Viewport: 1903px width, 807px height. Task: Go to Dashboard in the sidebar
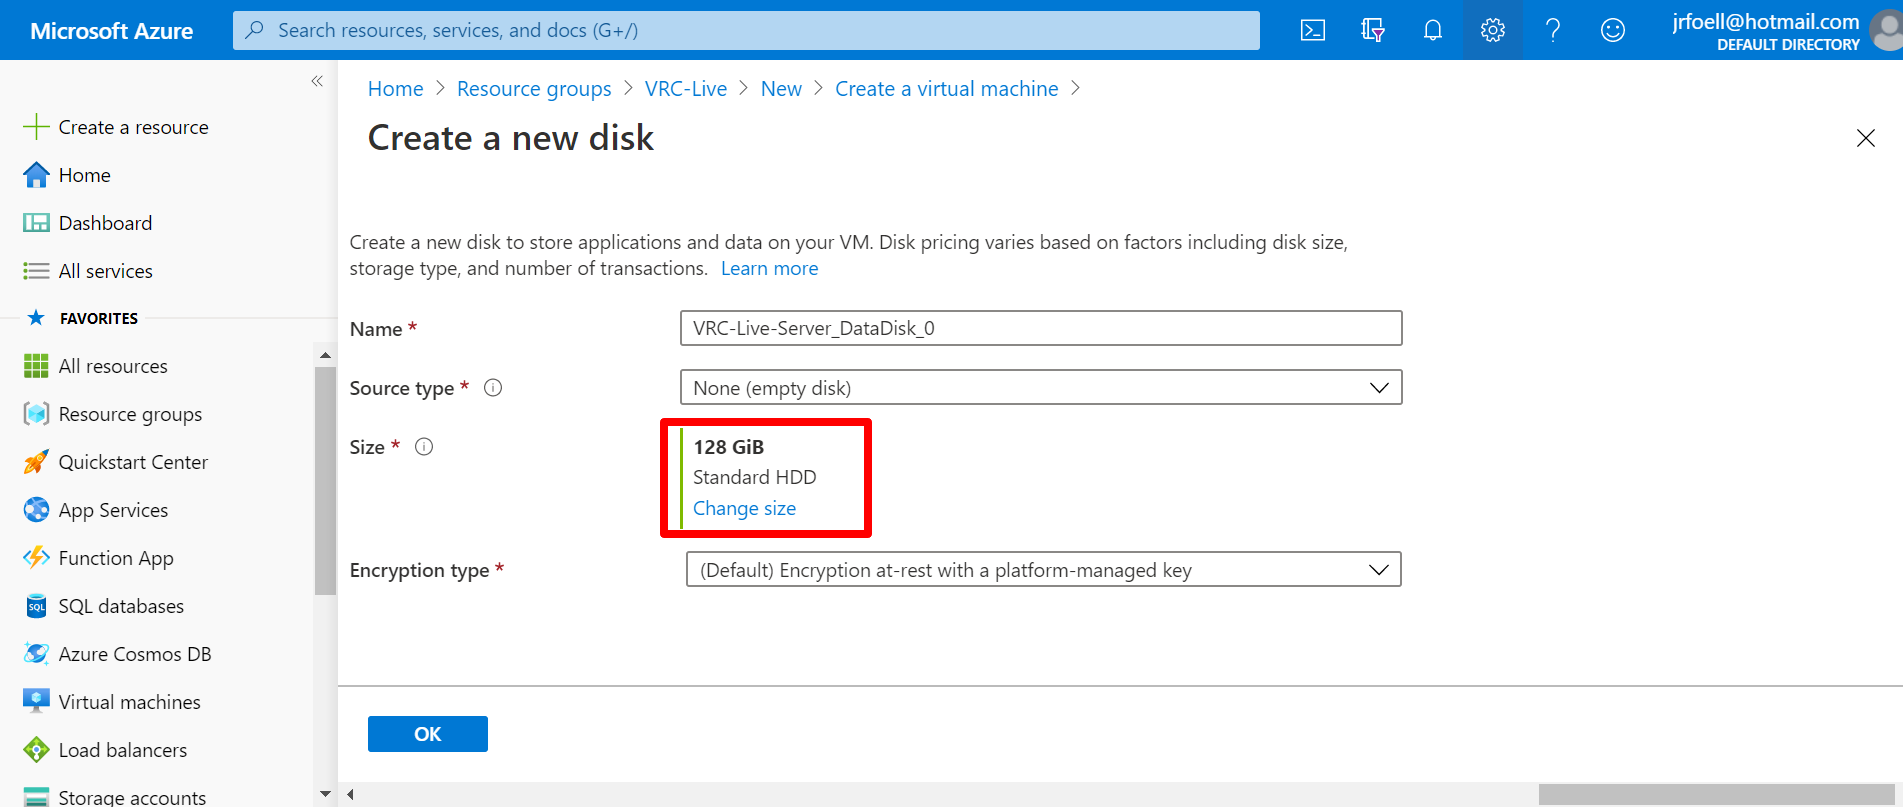pos(105,223)
